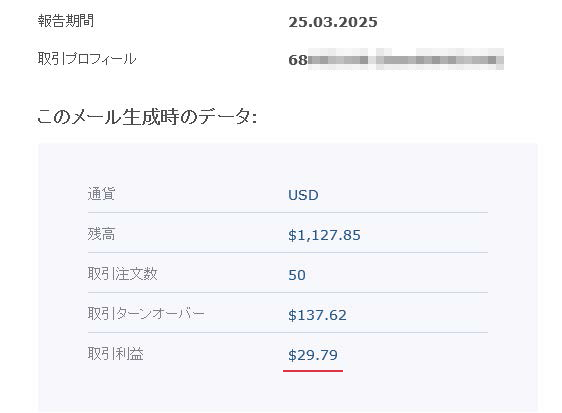Click the divider line above the 取引利益 row
Viewport: 562px width, 413px height.
[288, 332]
